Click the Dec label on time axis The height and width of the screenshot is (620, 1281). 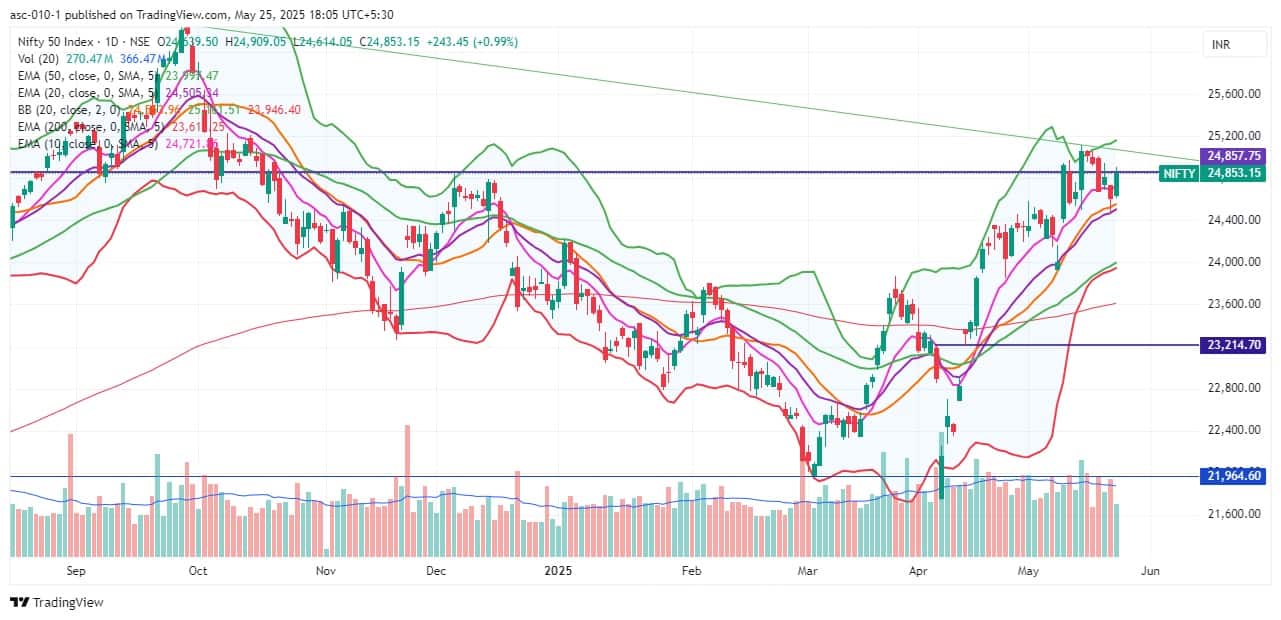(x=435, y=571)
